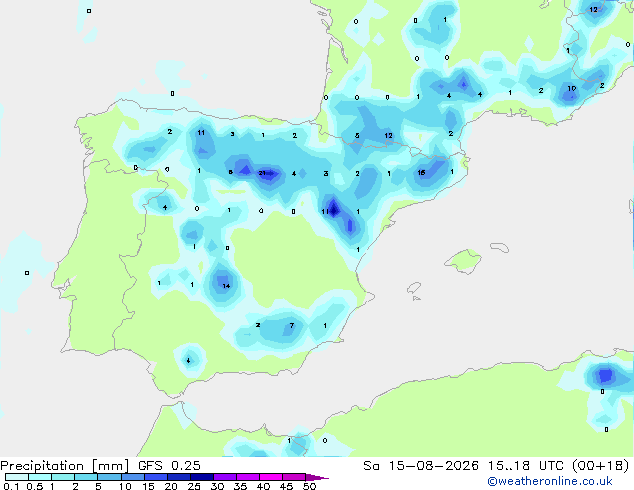634x490 pixels.
Task: Open the weatheronline.co.uk link
Action: point(550,481)
